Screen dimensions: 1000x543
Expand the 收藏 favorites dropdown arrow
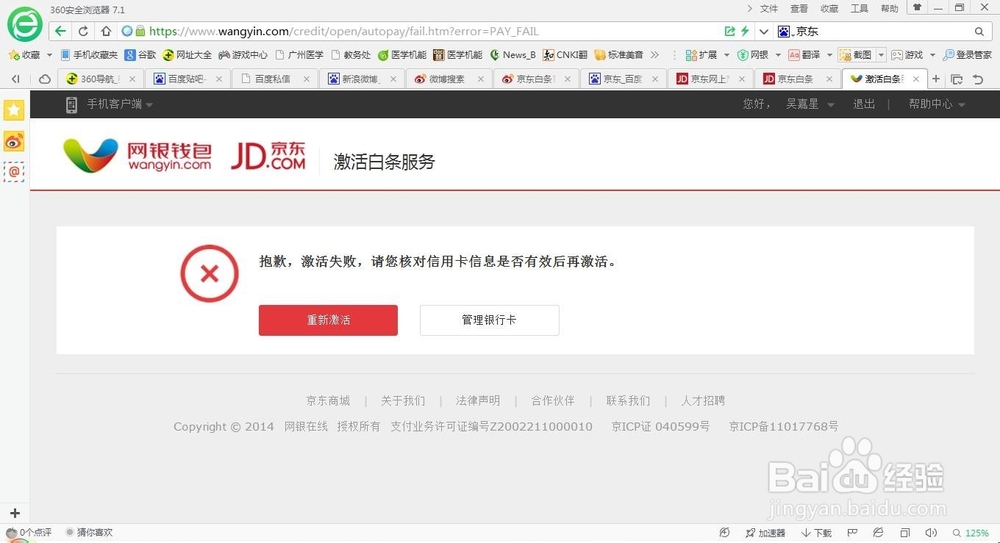pyautogui.click(x=50, y=55)
